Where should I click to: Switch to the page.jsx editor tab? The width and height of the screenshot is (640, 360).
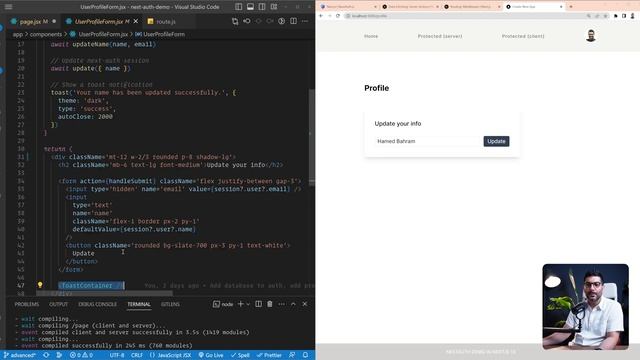pyautogui.click(x=33, y=21)
